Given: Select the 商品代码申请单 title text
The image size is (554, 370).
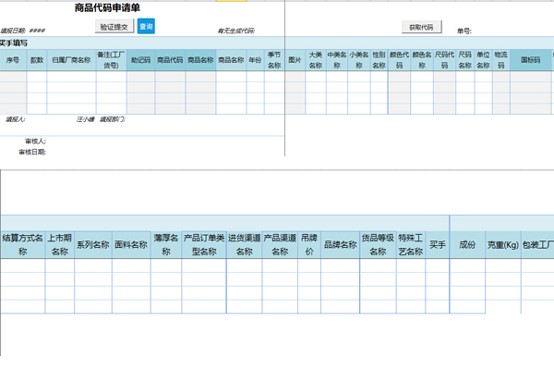Looking at the screenshot, I should [107, 7].
